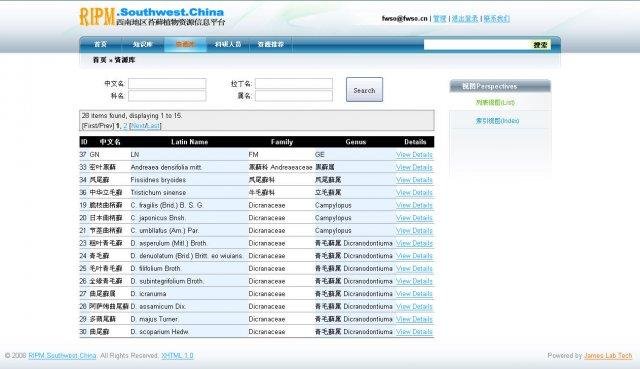View Details for C. fragilis row
The width and height of the screenshot is (640, 369).
point(414,205)
